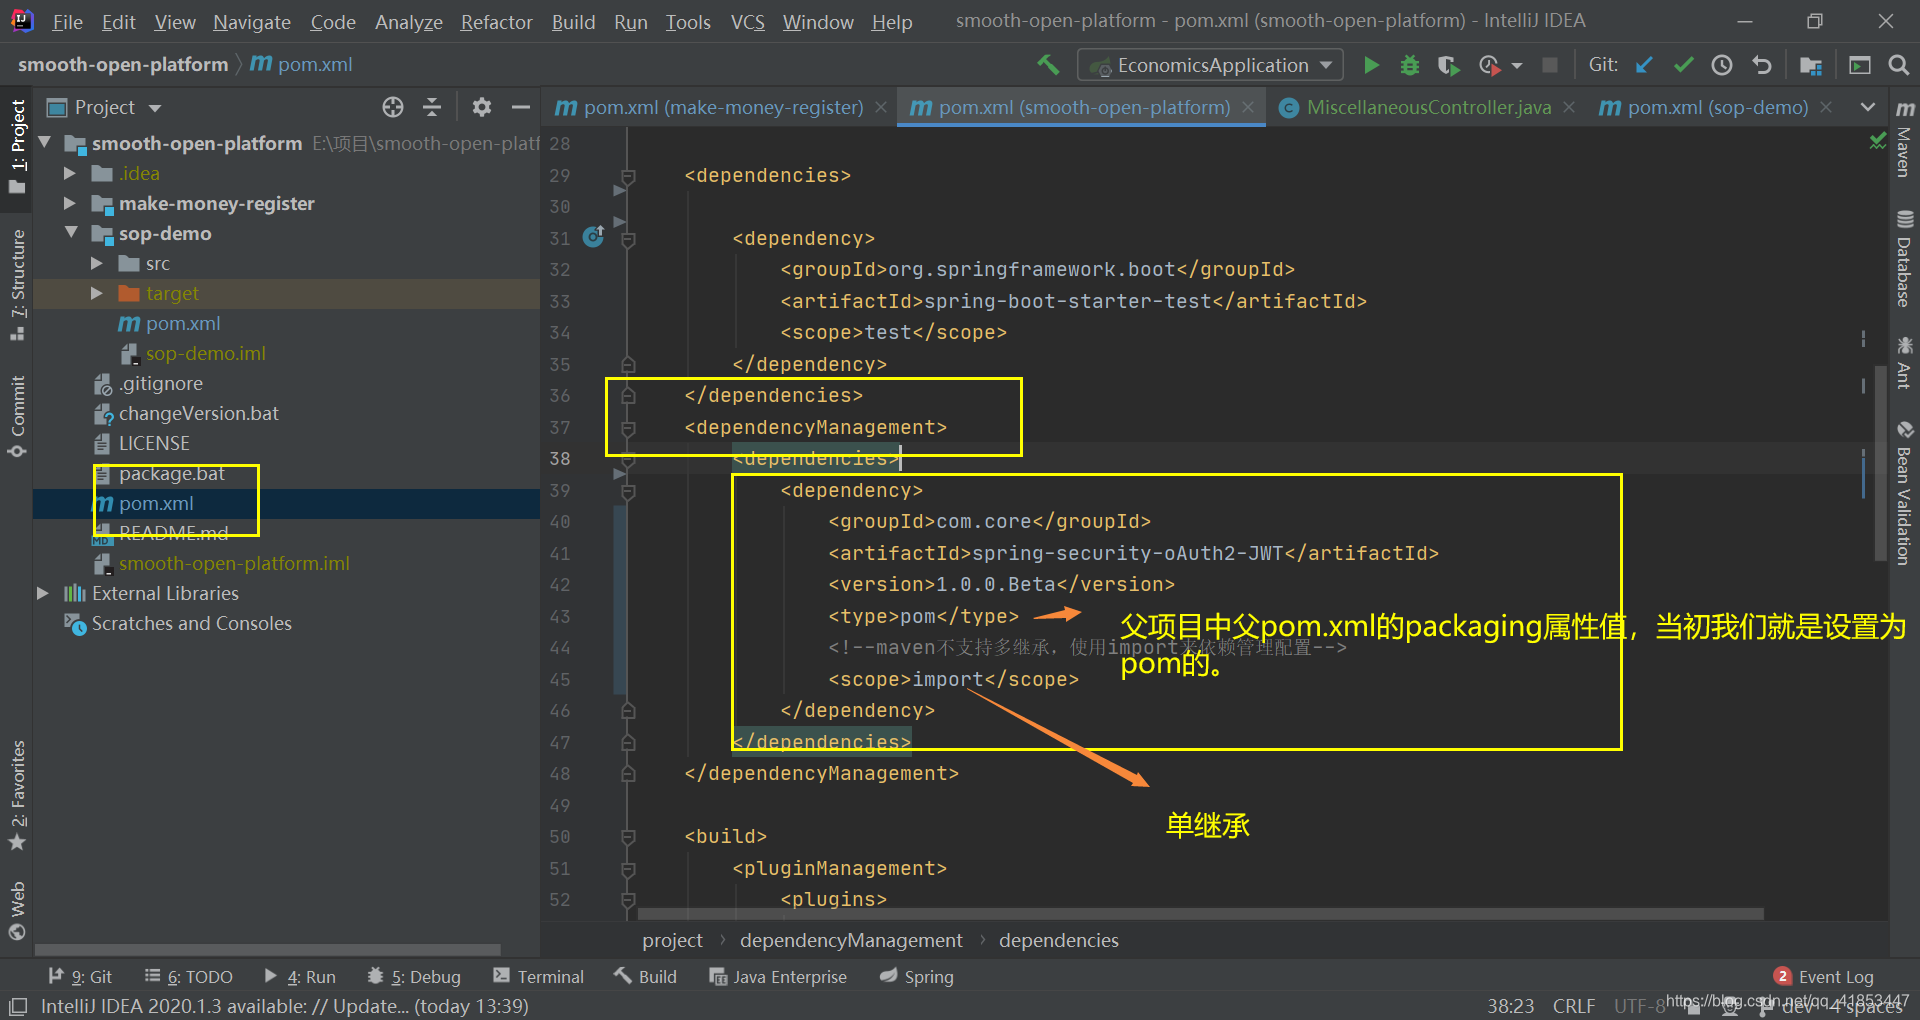Click the tool windows toggle in status bar
Viewport: 1920px width, 1020px height.
pyautogui.click(x=18, y=1006)
